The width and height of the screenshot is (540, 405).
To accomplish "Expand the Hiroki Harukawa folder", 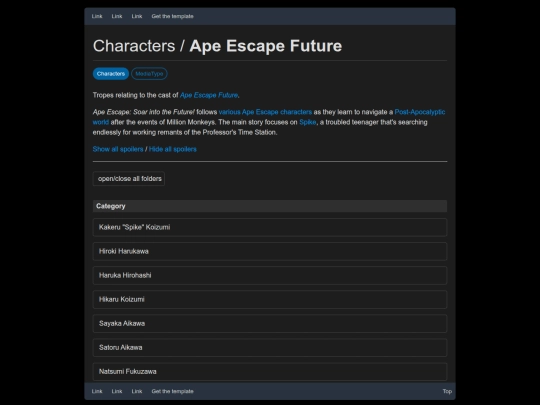I will (270, 251).
